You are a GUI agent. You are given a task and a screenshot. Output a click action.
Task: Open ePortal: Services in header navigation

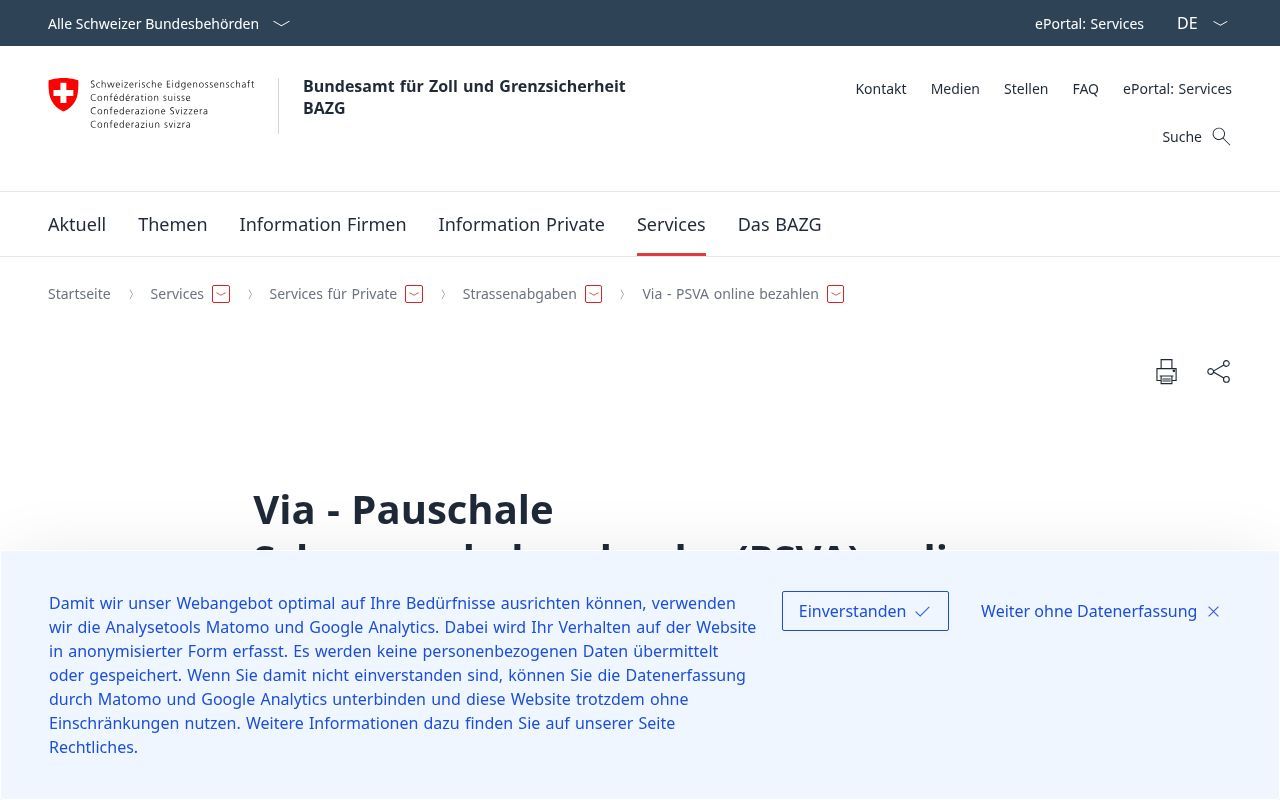point(1177,89)
